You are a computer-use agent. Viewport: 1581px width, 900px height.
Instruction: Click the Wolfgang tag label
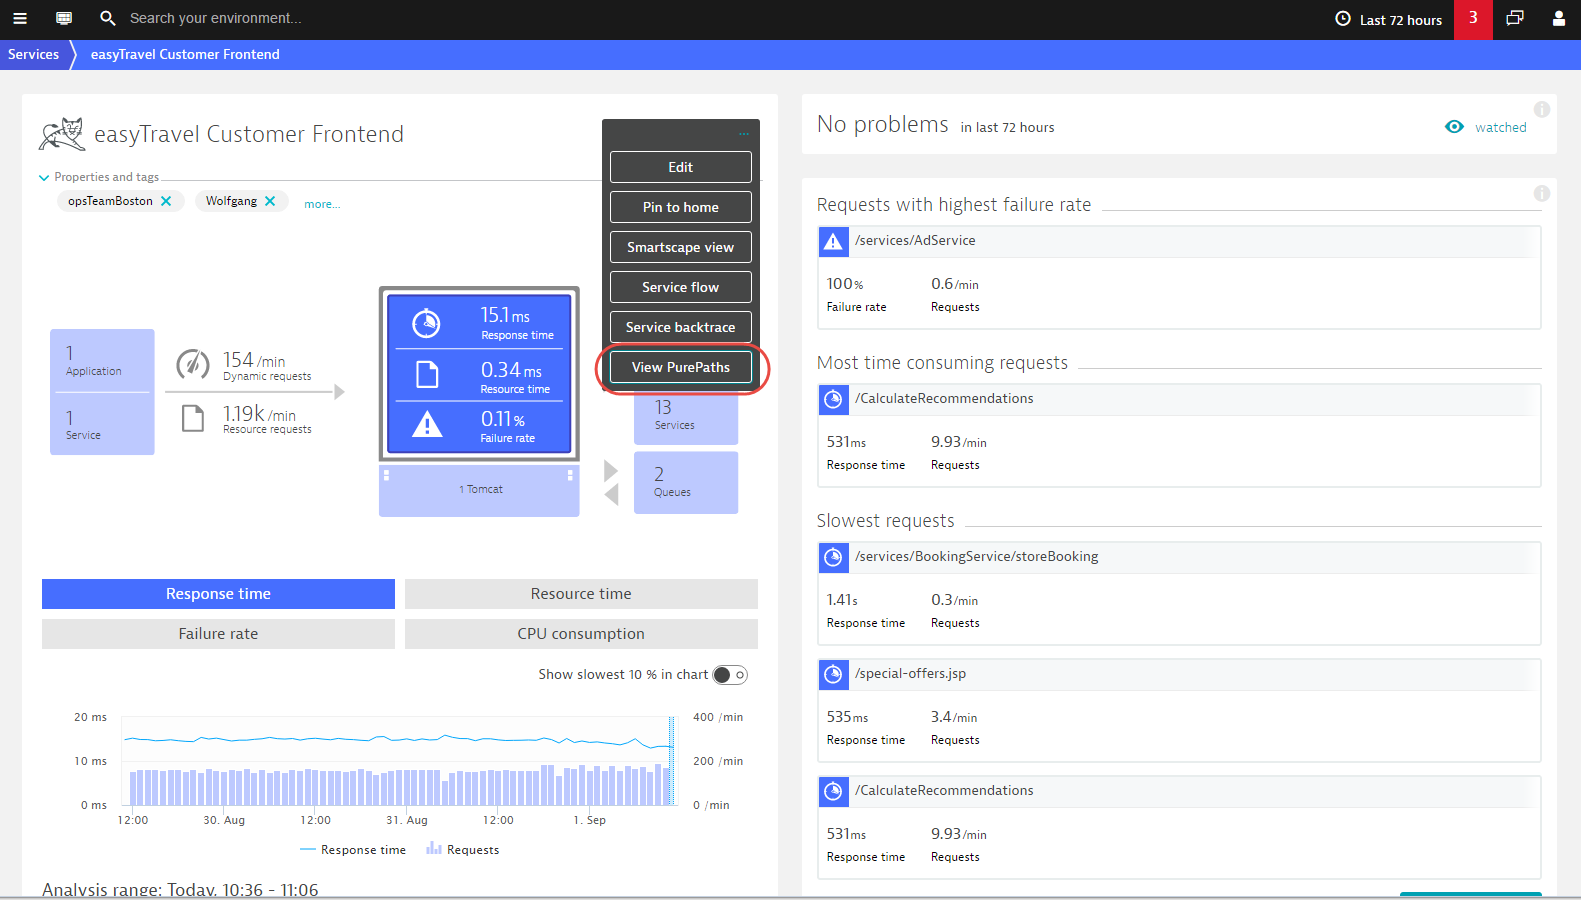pos(231,201)
